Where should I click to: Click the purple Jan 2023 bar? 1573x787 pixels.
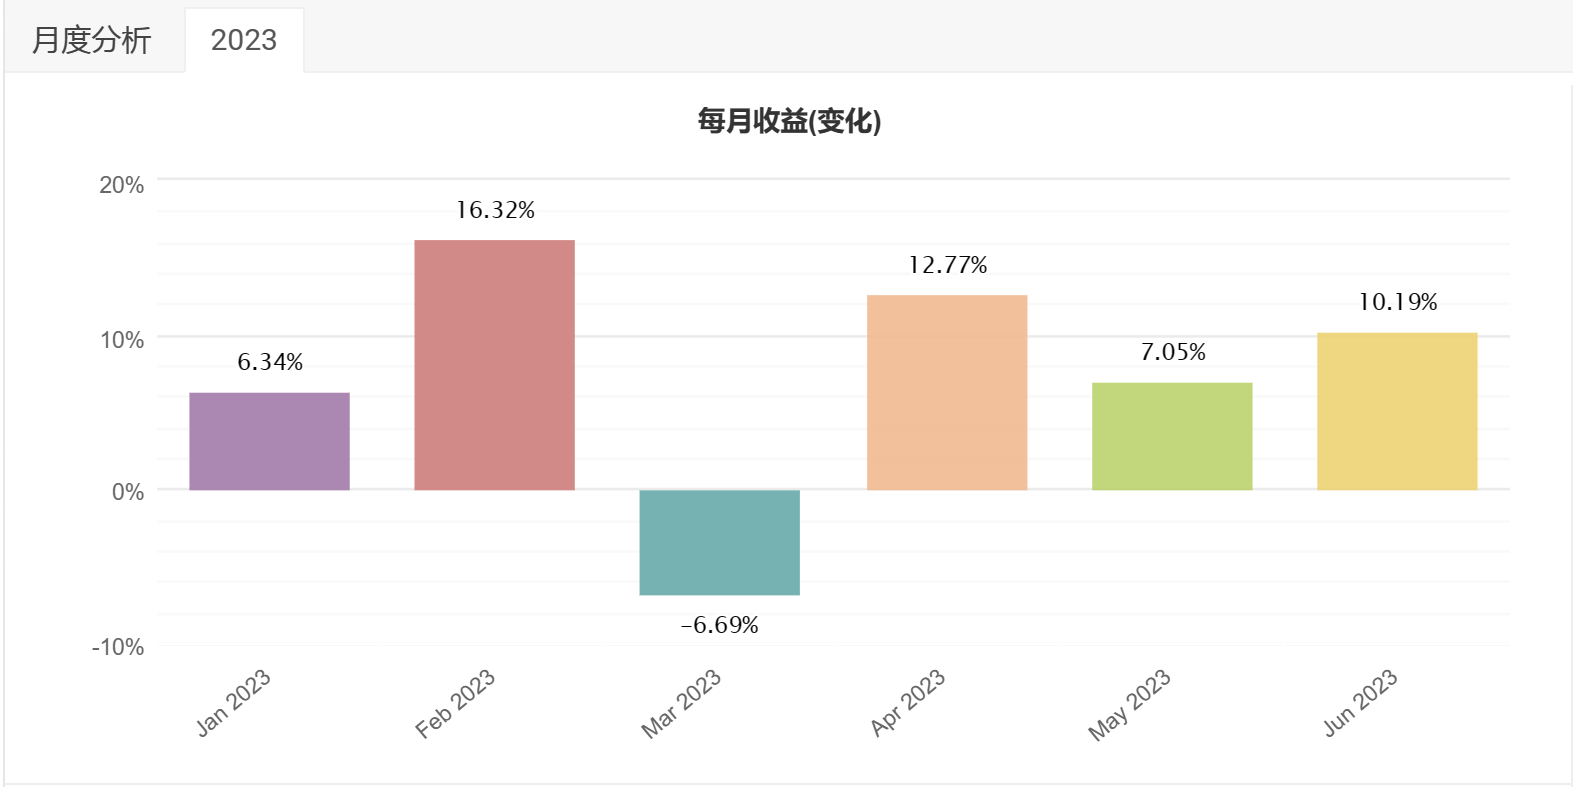pos(269,441)
